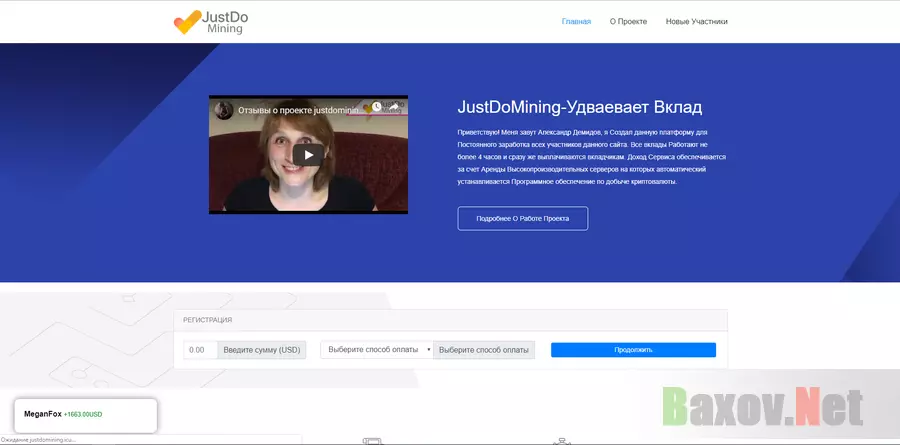Open the video channel avatar
This screenshot has width=900, height=445.
(223, 110)
